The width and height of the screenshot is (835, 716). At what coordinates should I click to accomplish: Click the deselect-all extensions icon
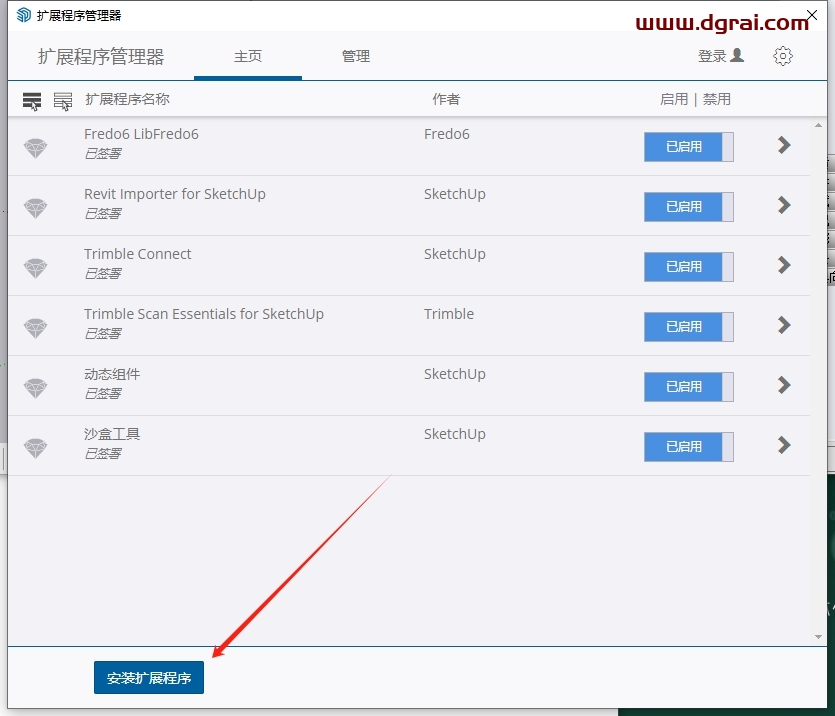63,101
